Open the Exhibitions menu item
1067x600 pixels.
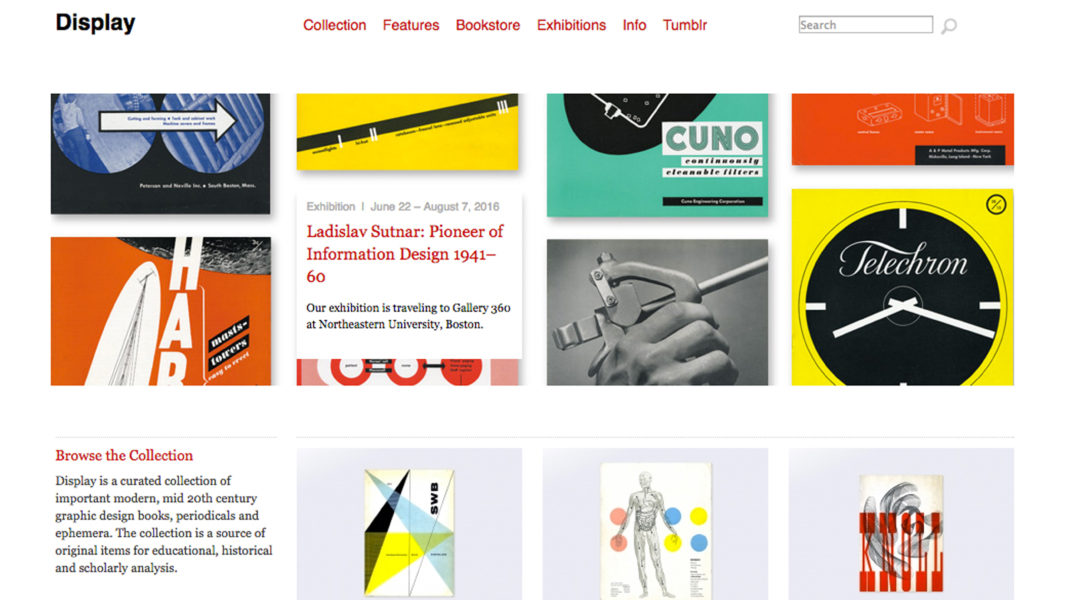[572, 25]
